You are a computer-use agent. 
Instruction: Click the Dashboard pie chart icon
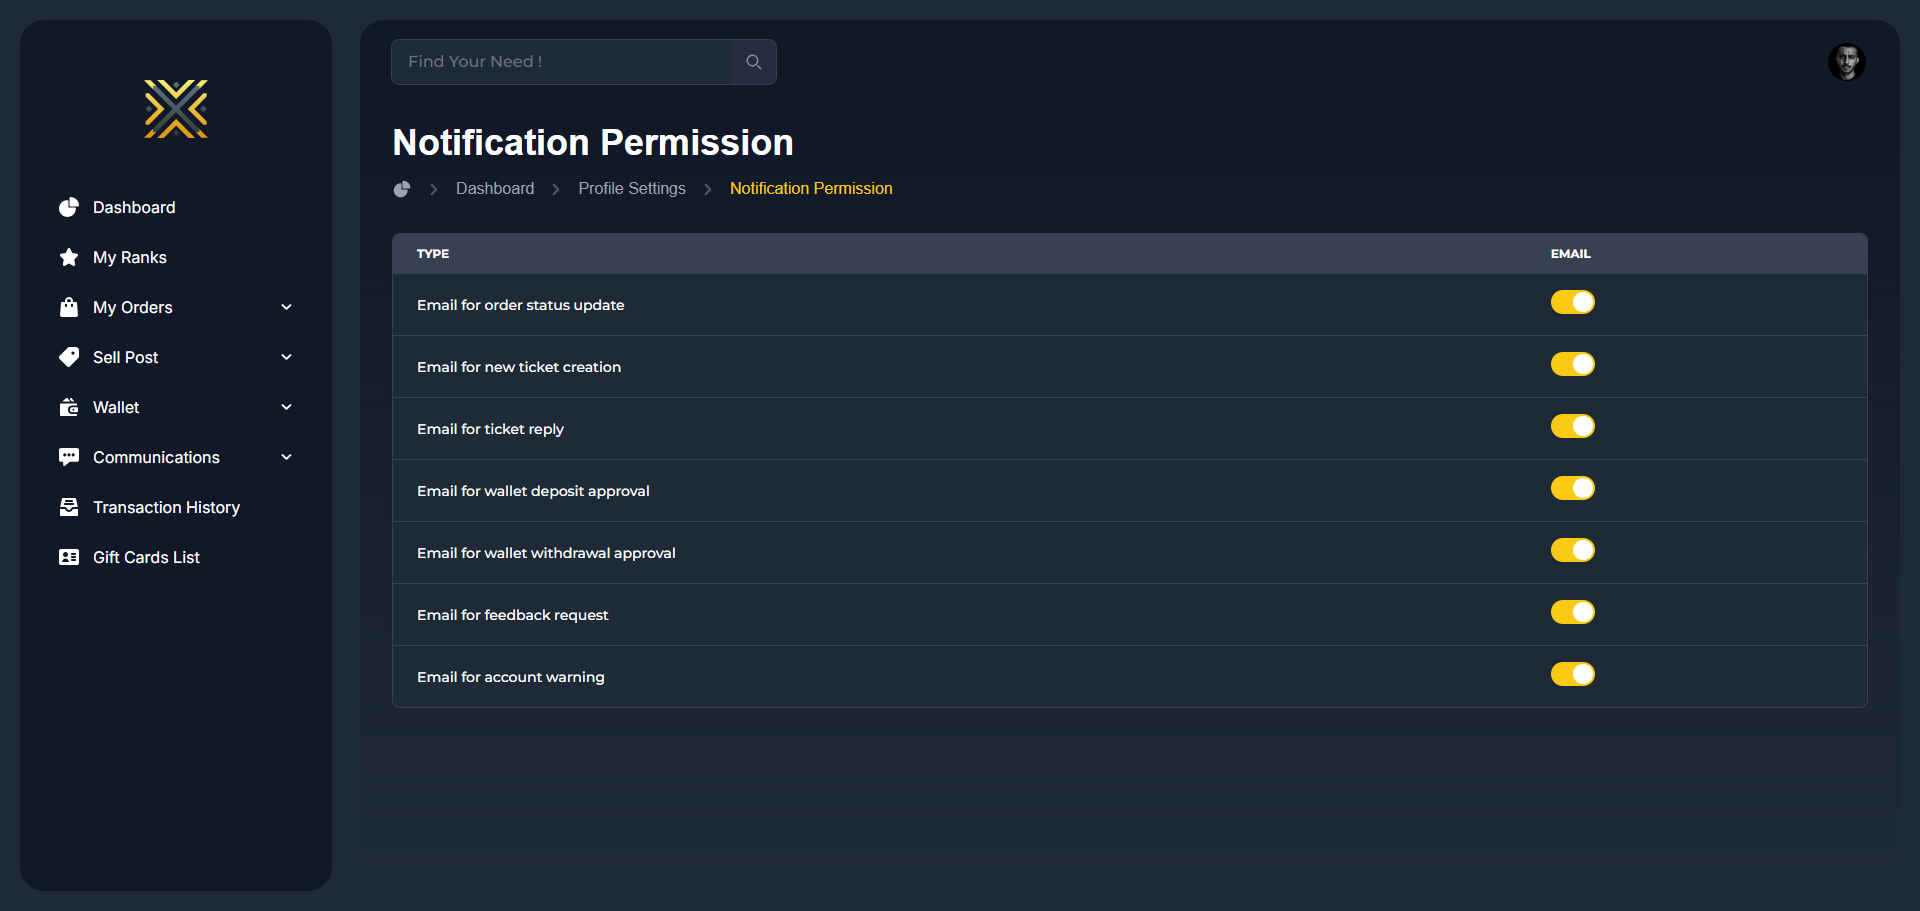point(69,207)
